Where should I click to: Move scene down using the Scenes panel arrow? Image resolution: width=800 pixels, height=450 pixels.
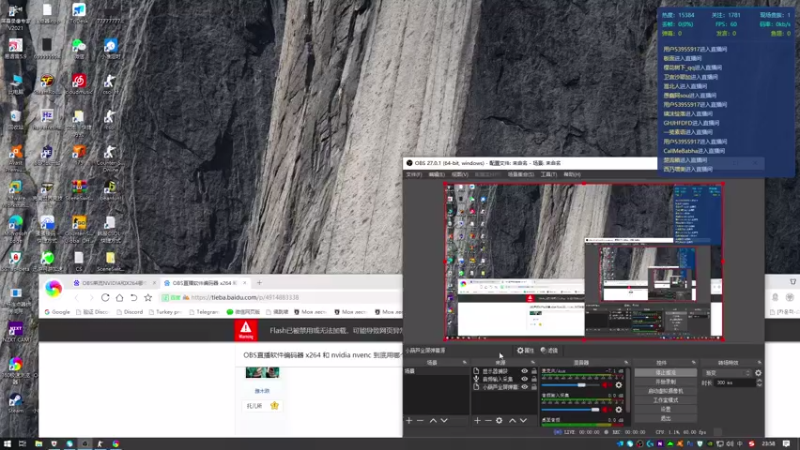pyautogui.click(x=444, y=420)
